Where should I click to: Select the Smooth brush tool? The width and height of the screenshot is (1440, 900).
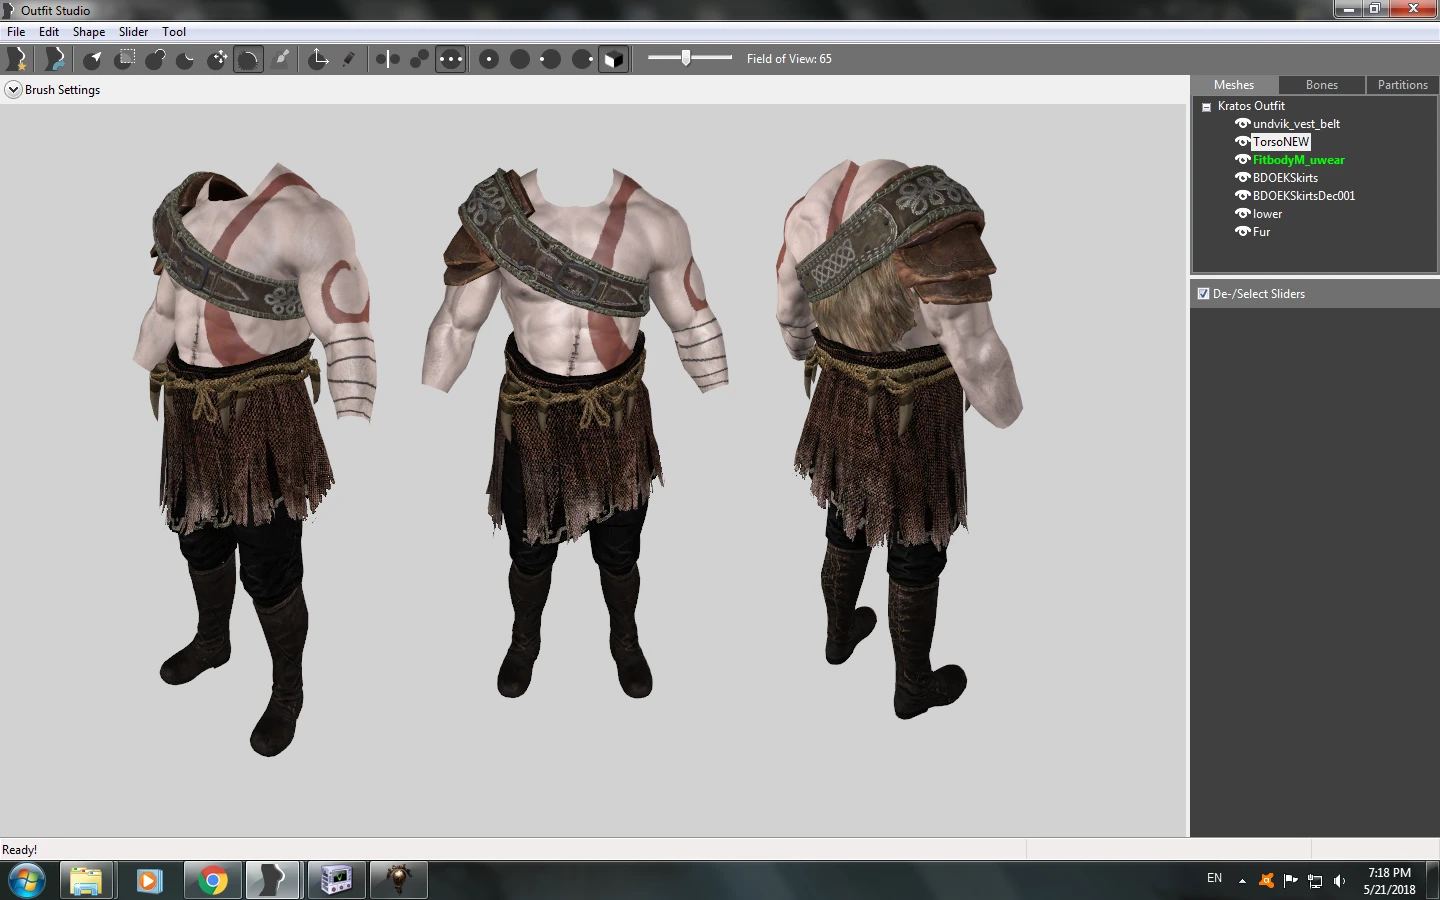click(248, 59)
